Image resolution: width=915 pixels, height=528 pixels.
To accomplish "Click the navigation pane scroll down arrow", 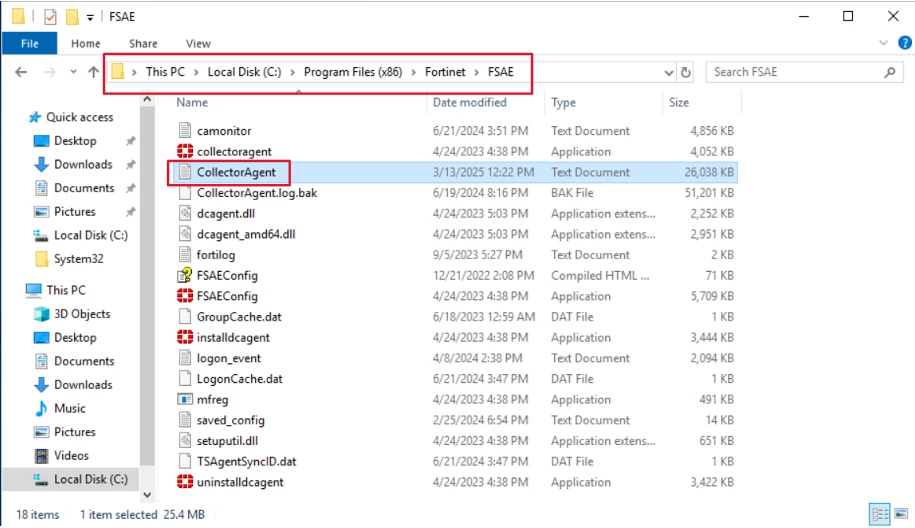I will (x=147, y=495).
